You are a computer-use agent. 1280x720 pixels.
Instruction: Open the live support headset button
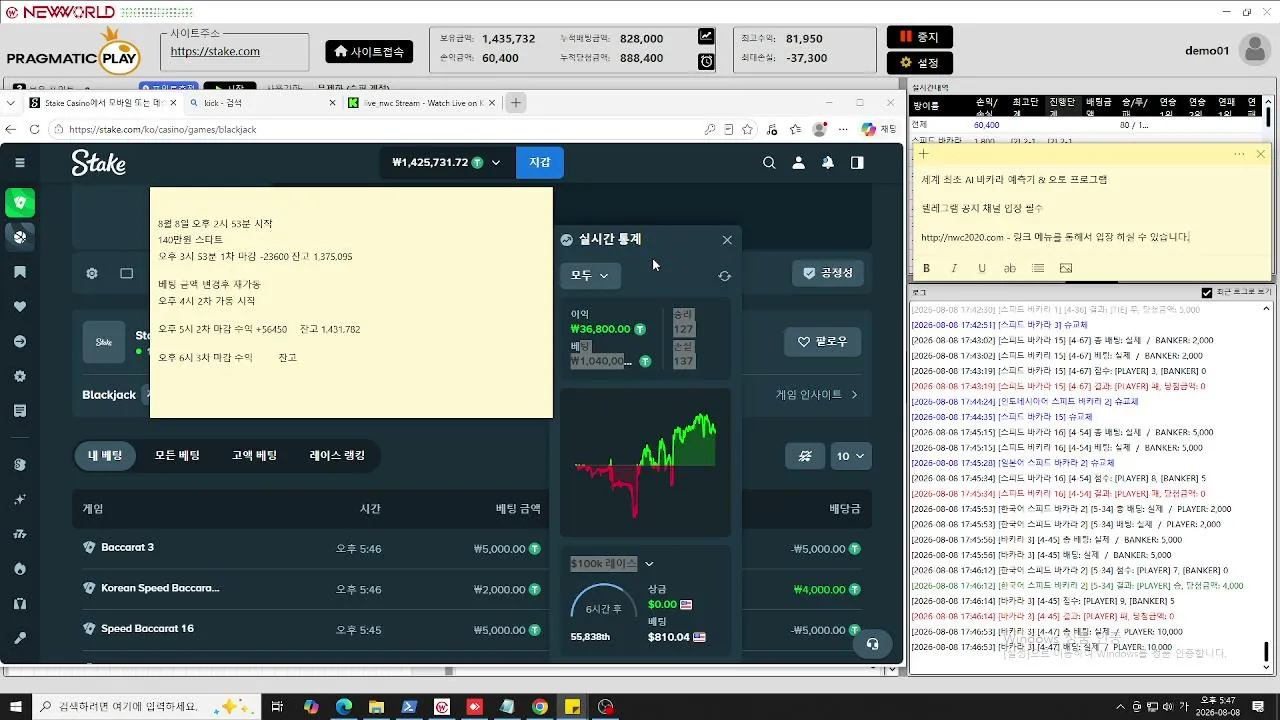(x=873, y=644)
